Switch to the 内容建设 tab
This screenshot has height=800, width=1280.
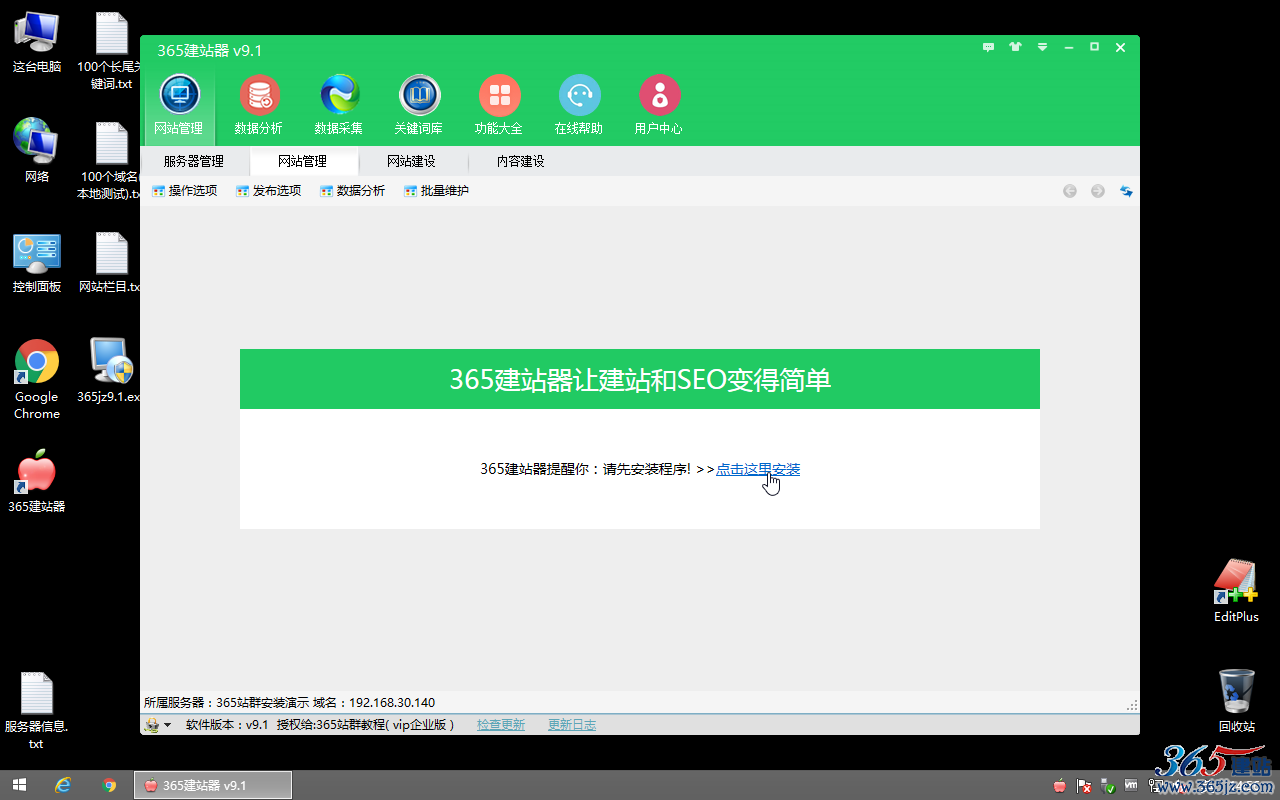[521, 161]
